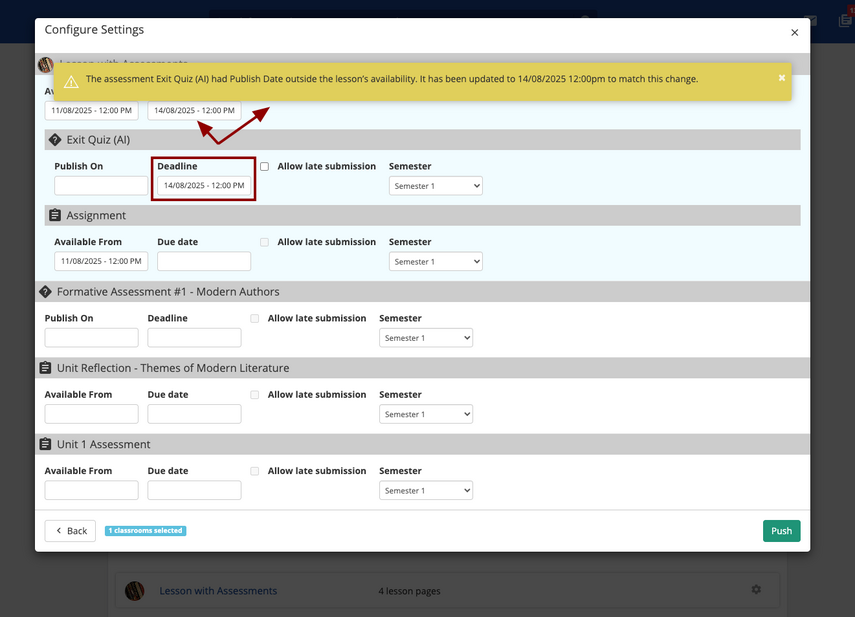
Task: Dismiss the yellow warning notification
Action: [x=782, y=78]
